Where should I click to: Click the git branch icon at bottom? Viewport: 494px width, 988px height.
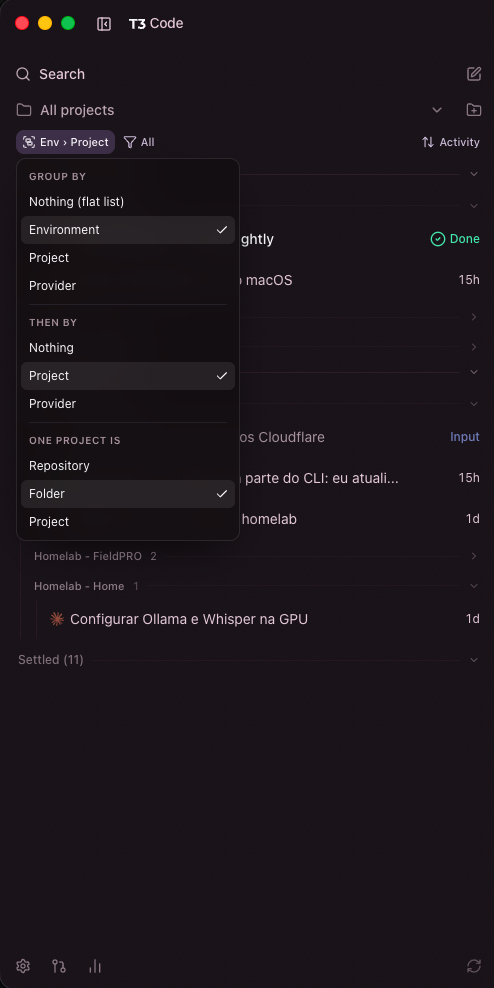point(59,966)
